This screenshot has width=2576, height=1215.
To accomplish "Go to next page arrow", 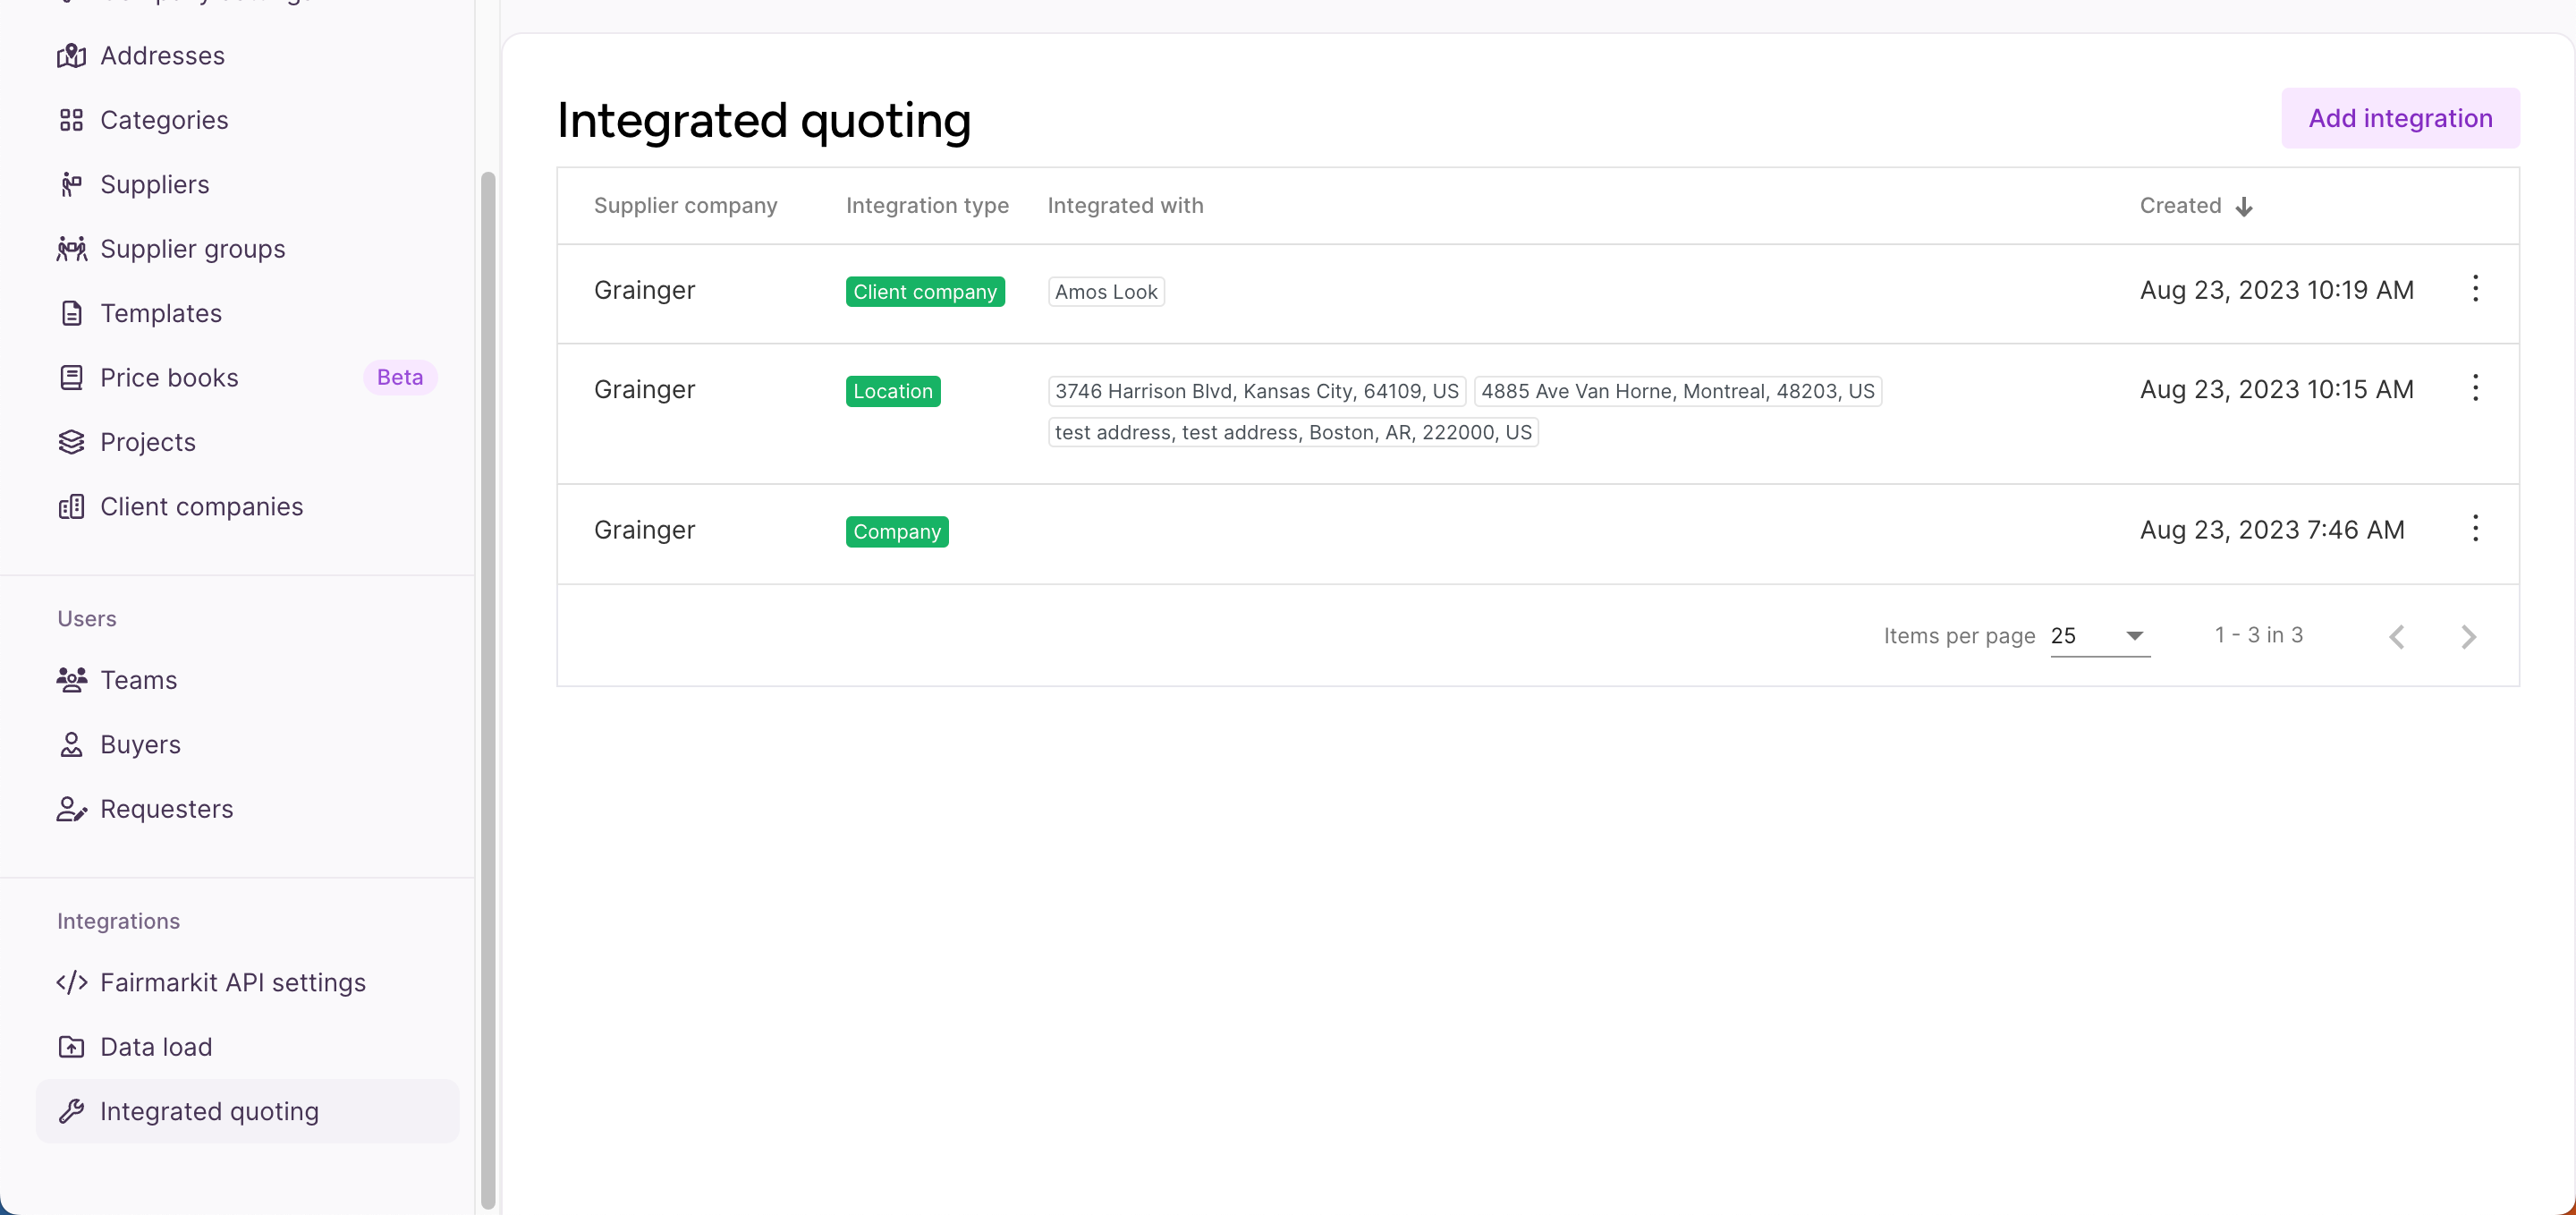I will click(2468, 637).
